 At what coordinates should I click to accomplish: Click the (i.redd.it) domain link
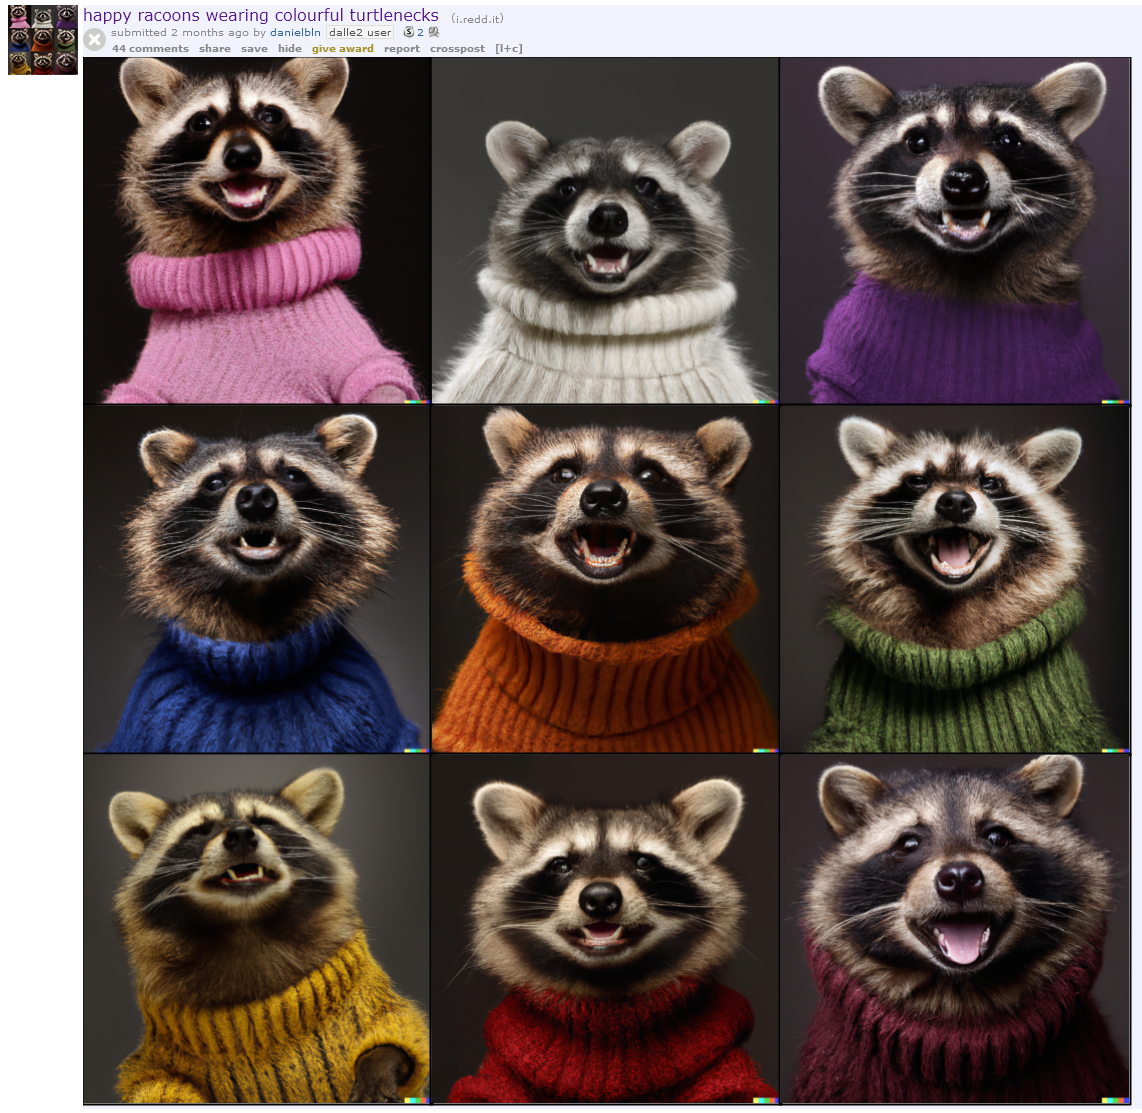477,19
